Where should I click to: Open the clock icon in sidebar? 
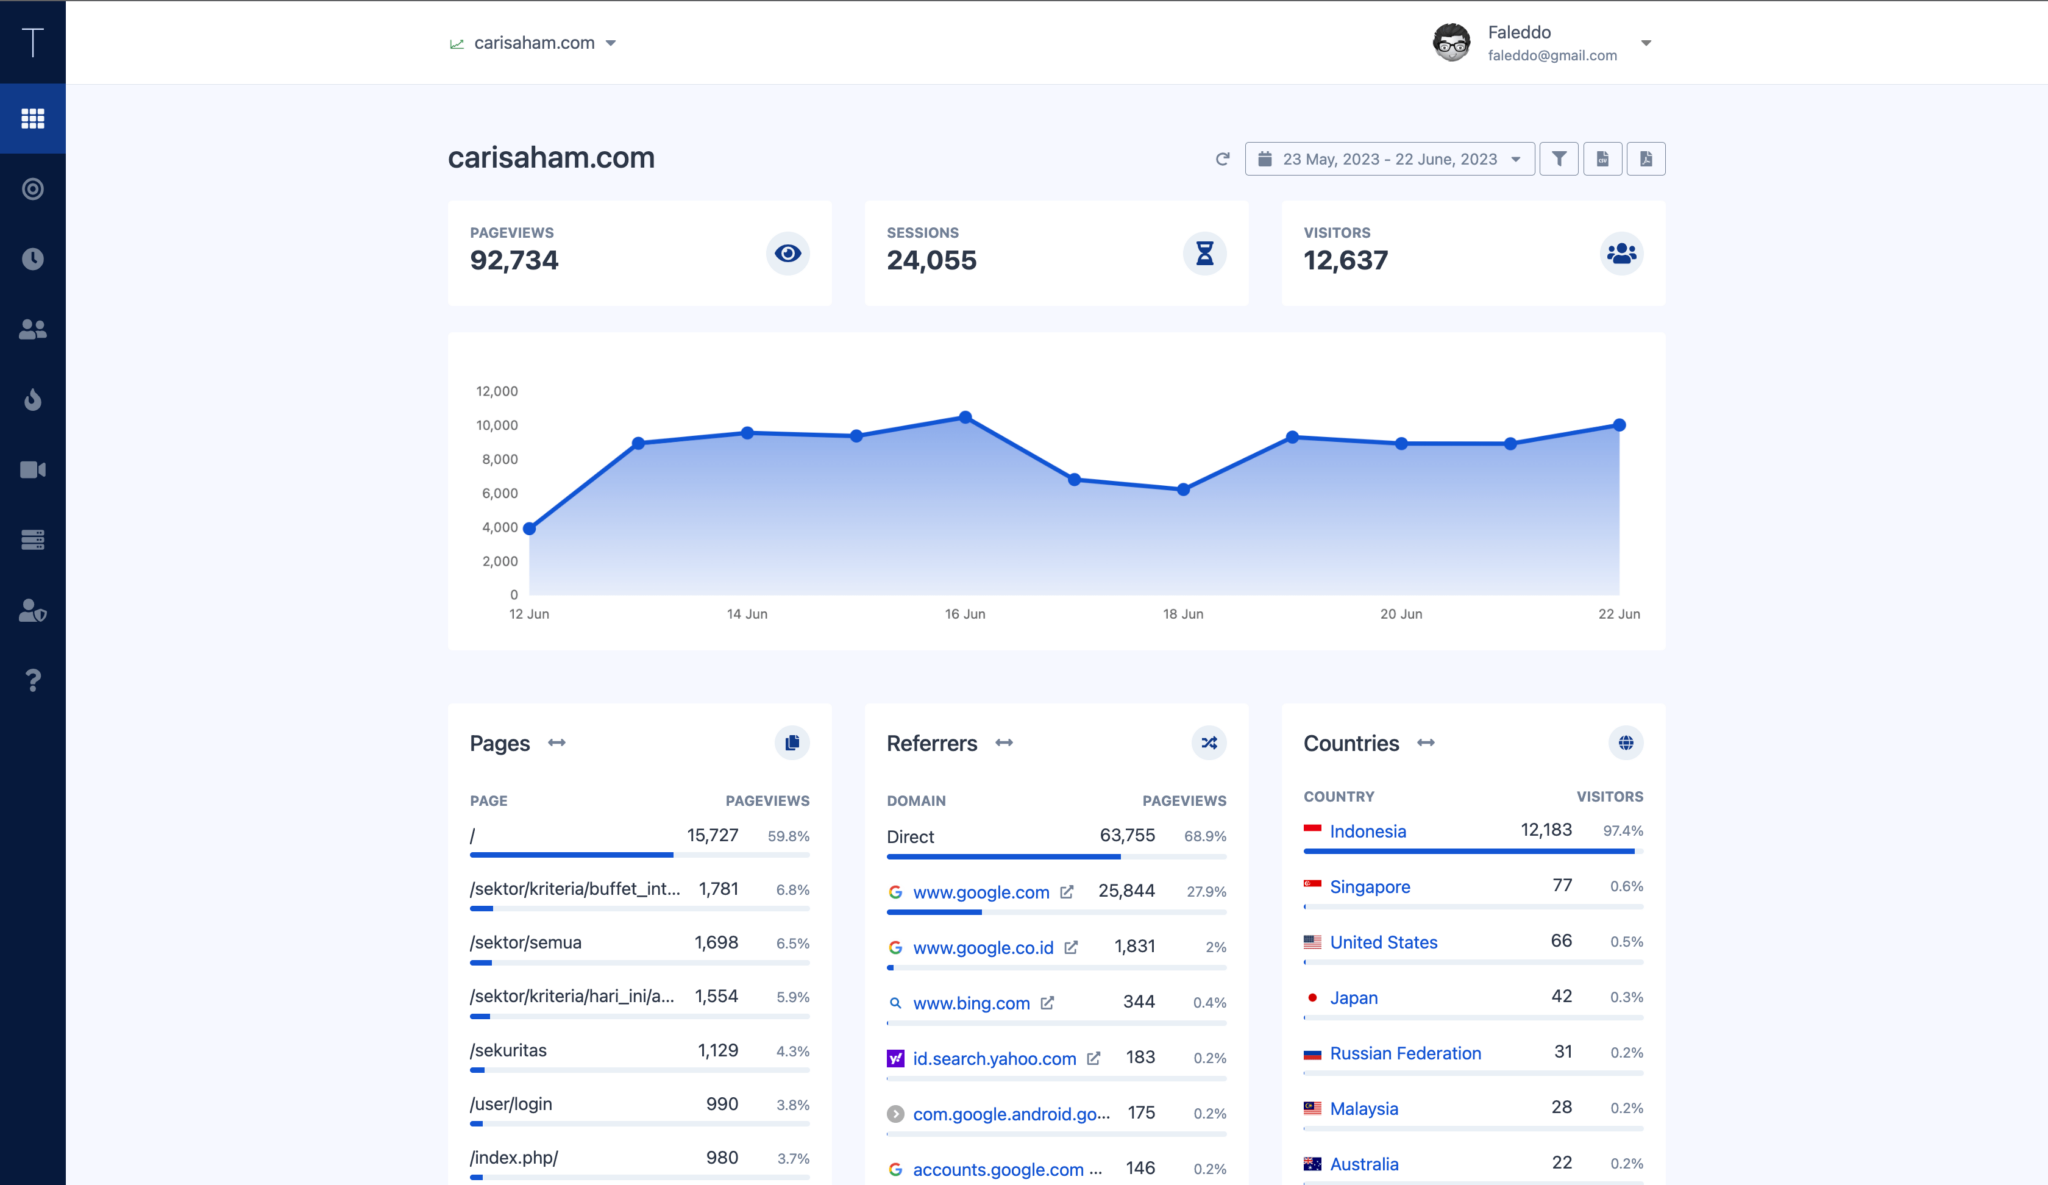(33, 259)
